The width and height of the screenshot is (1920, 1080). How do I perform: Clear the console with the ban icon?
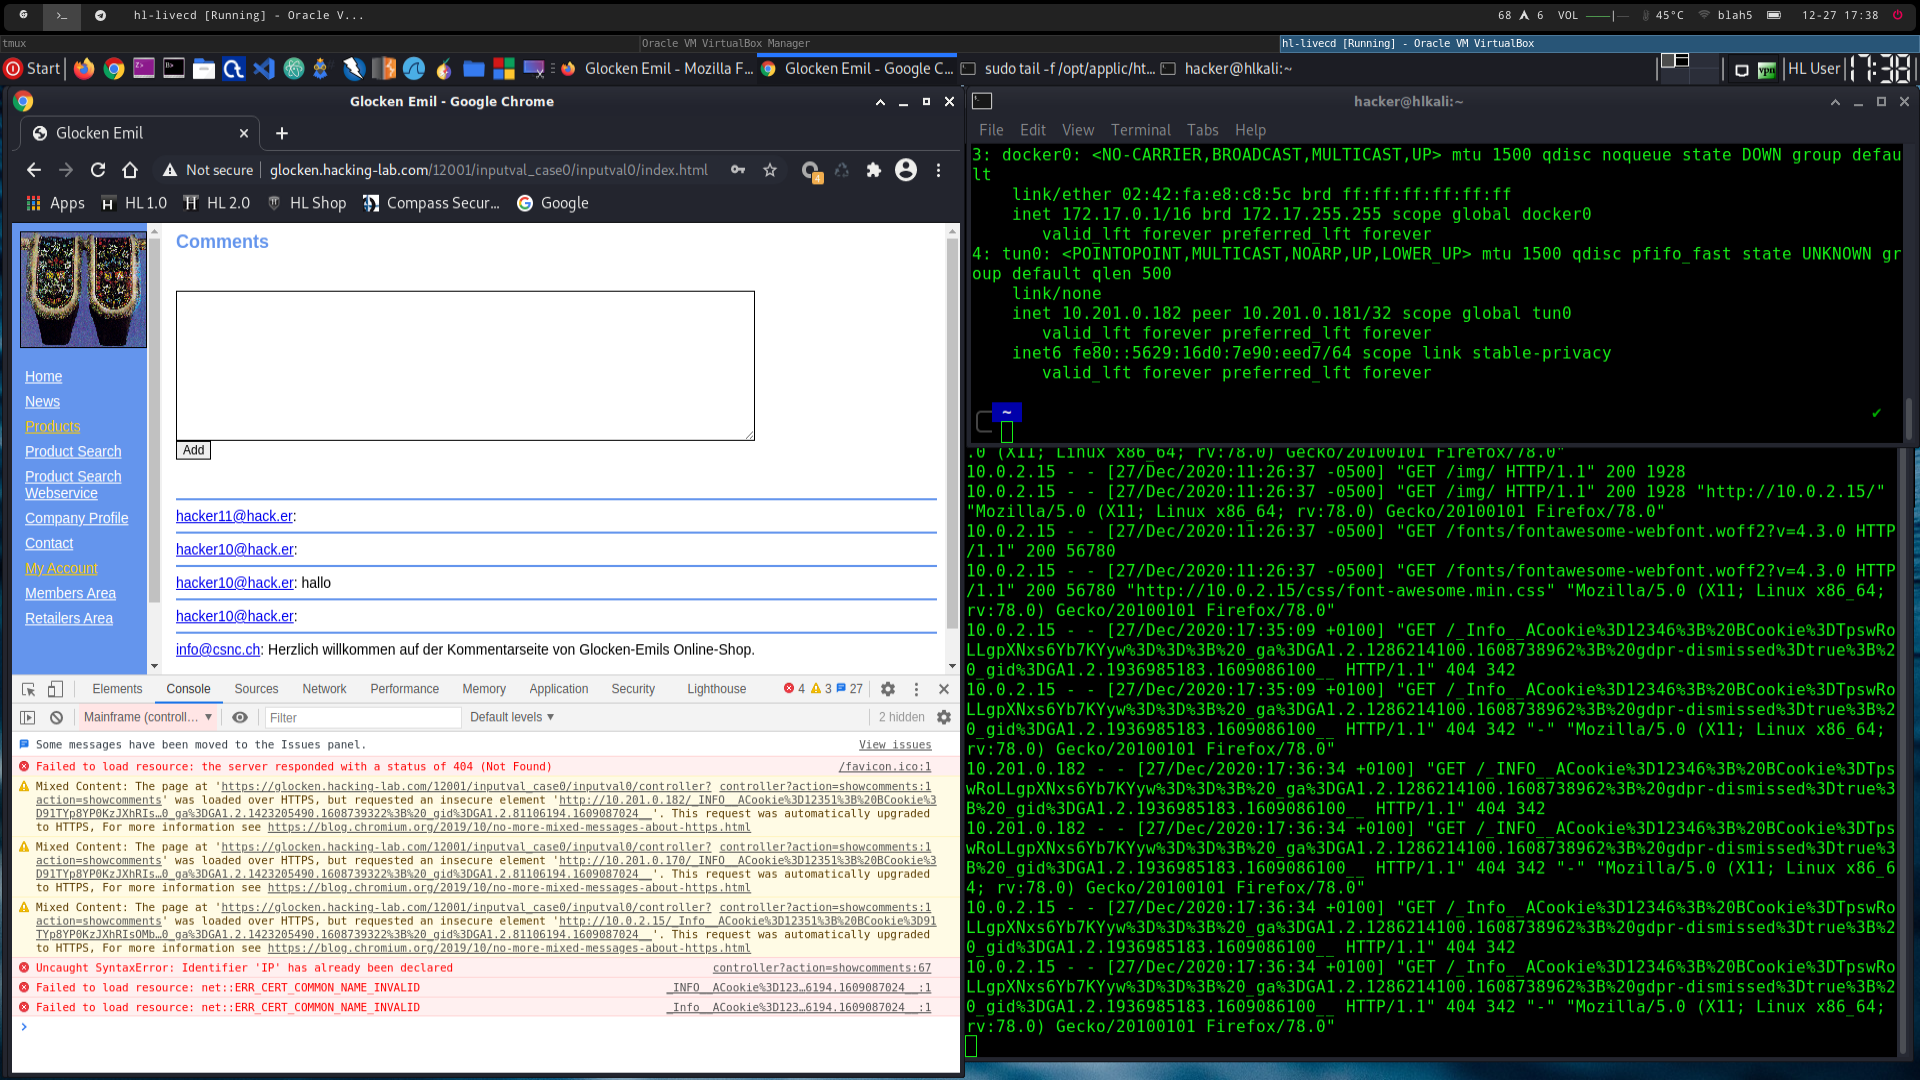coord(57,717)
